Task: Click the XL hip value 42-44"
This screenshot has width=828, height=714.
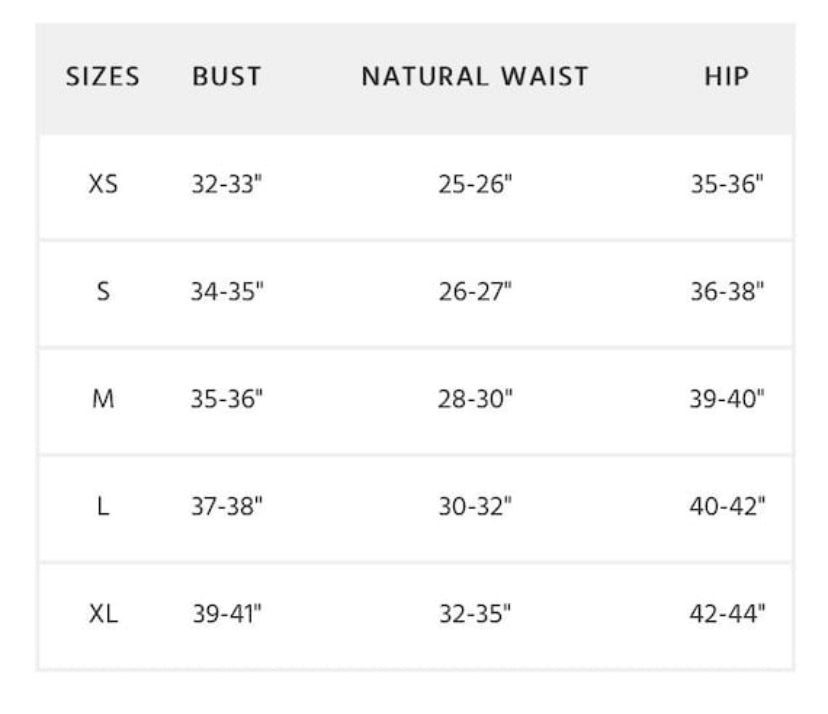Action: 727,614
